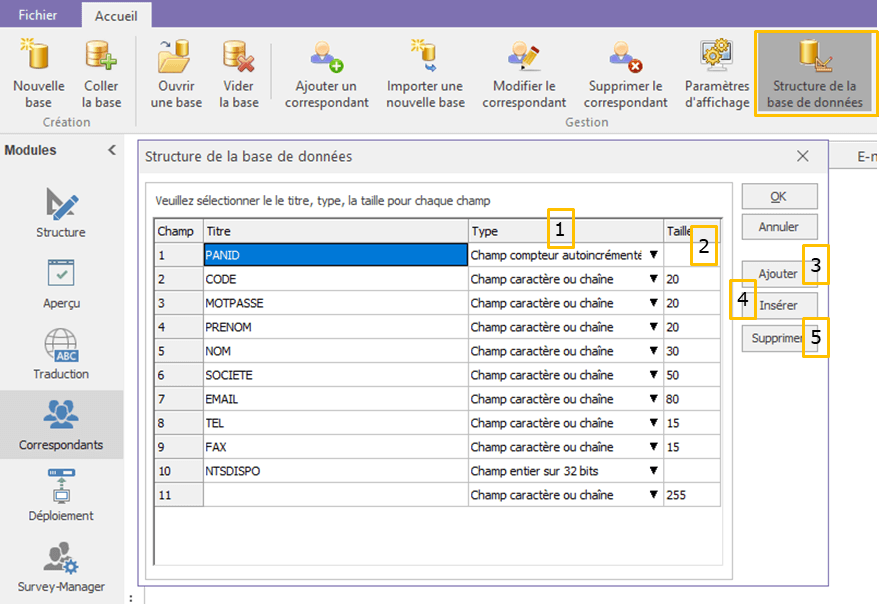Click the Supprimer button
The width and height of the screenshot is (879, 604).
coord(776,338)
